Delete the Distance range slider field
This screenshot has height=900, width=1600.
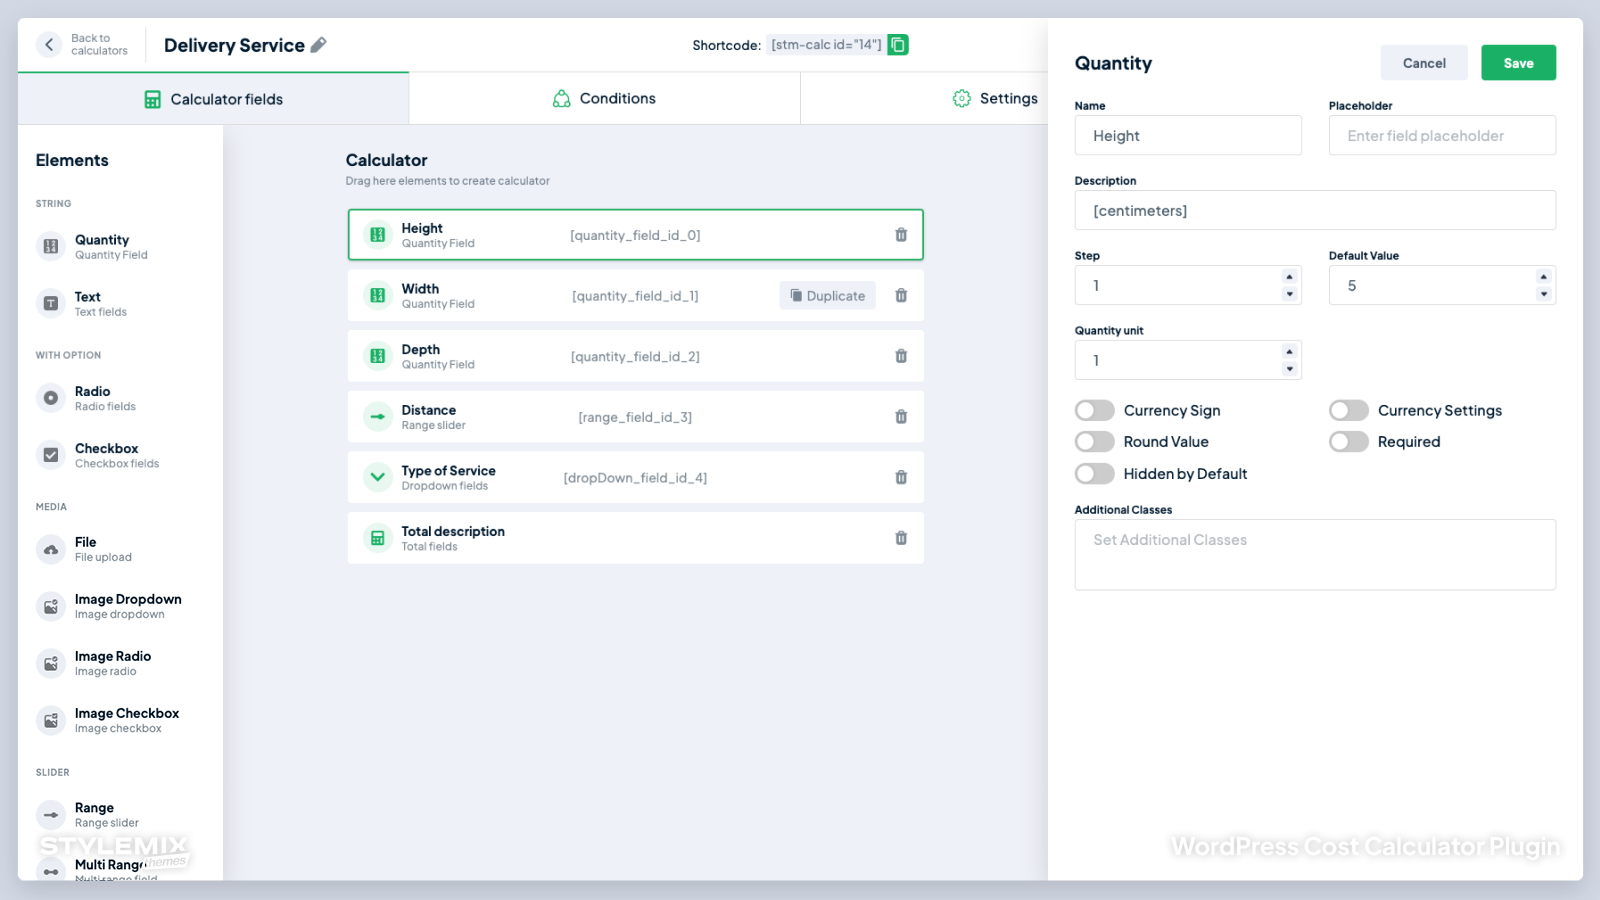(x=901, y=417)
